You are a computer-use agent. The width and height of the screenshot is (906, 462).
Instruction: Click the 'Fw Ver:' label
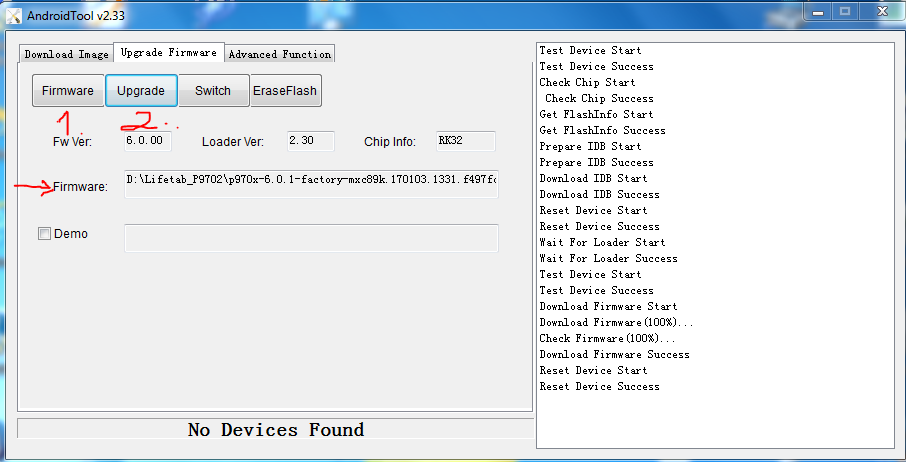72,141
